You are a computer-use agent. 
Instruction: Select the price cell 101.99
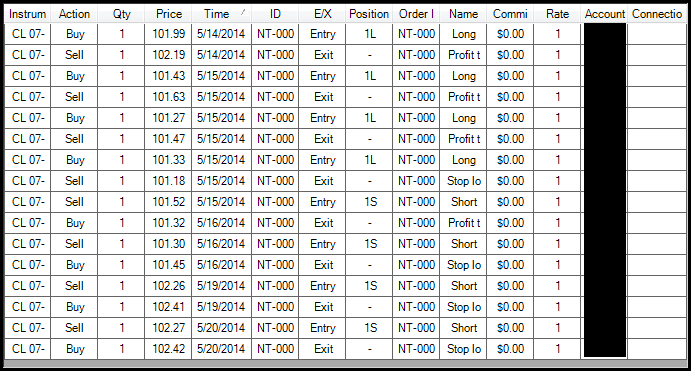[x=168, y=34]
